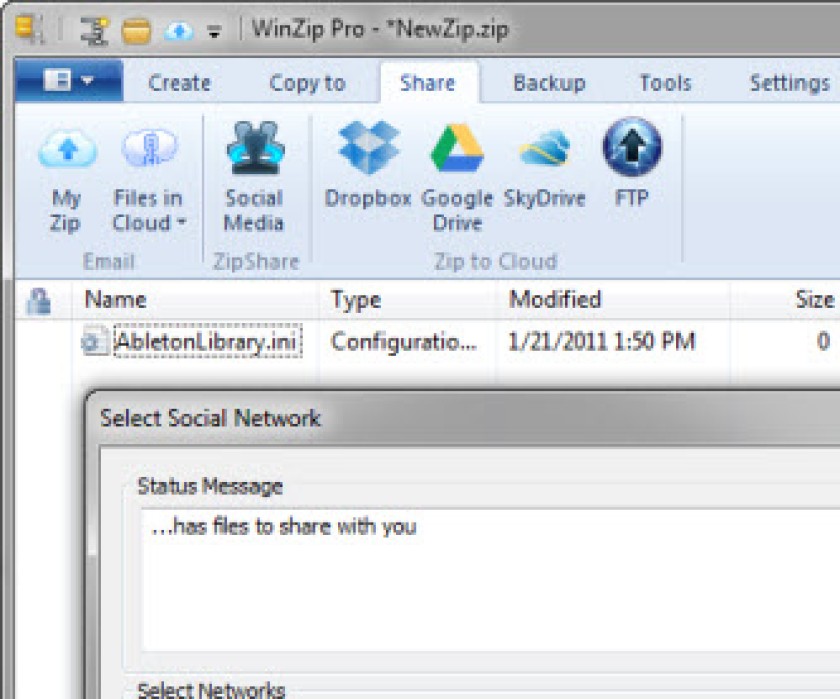Click the 1/21/2011 1:50 PM modified cell
Viewport: 840px width, 699px height.
click(x=602, y=341)
